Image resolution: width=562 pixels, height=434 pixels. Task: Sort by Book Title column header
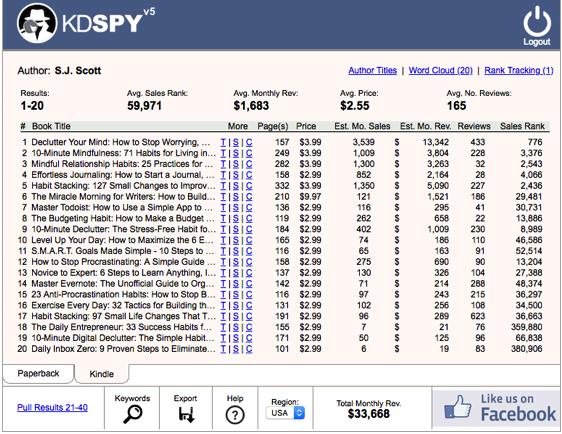click(51, 126)
